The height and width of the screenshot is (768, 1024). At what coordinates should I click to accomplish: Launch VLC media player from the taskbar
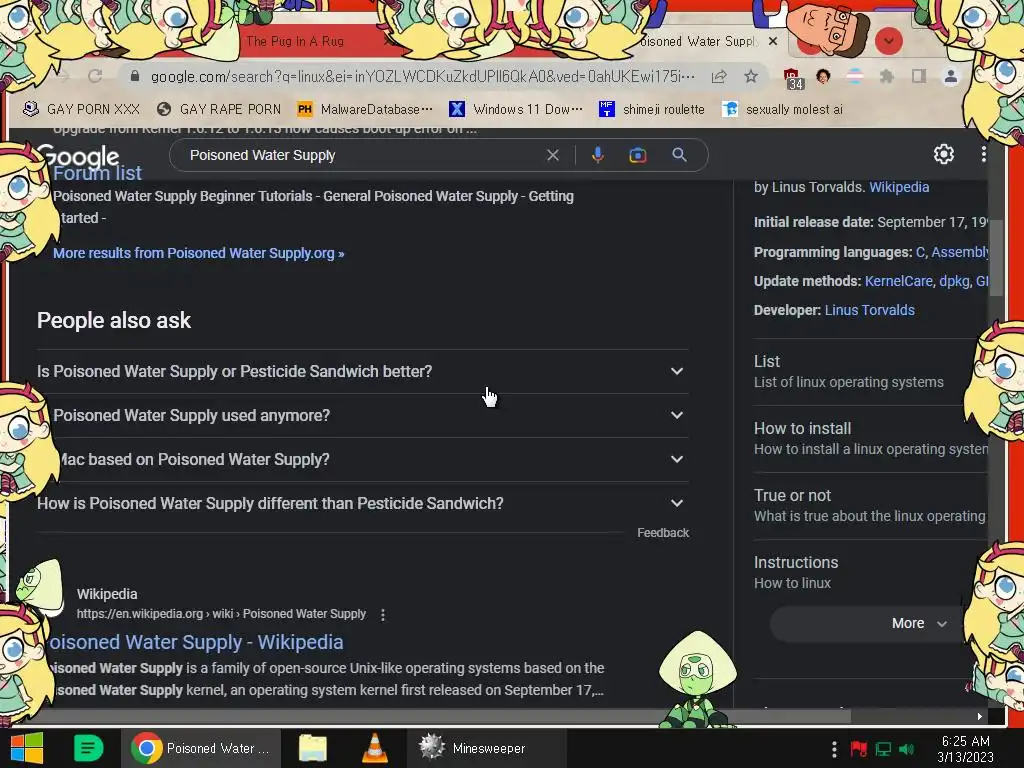click(375, 748)
